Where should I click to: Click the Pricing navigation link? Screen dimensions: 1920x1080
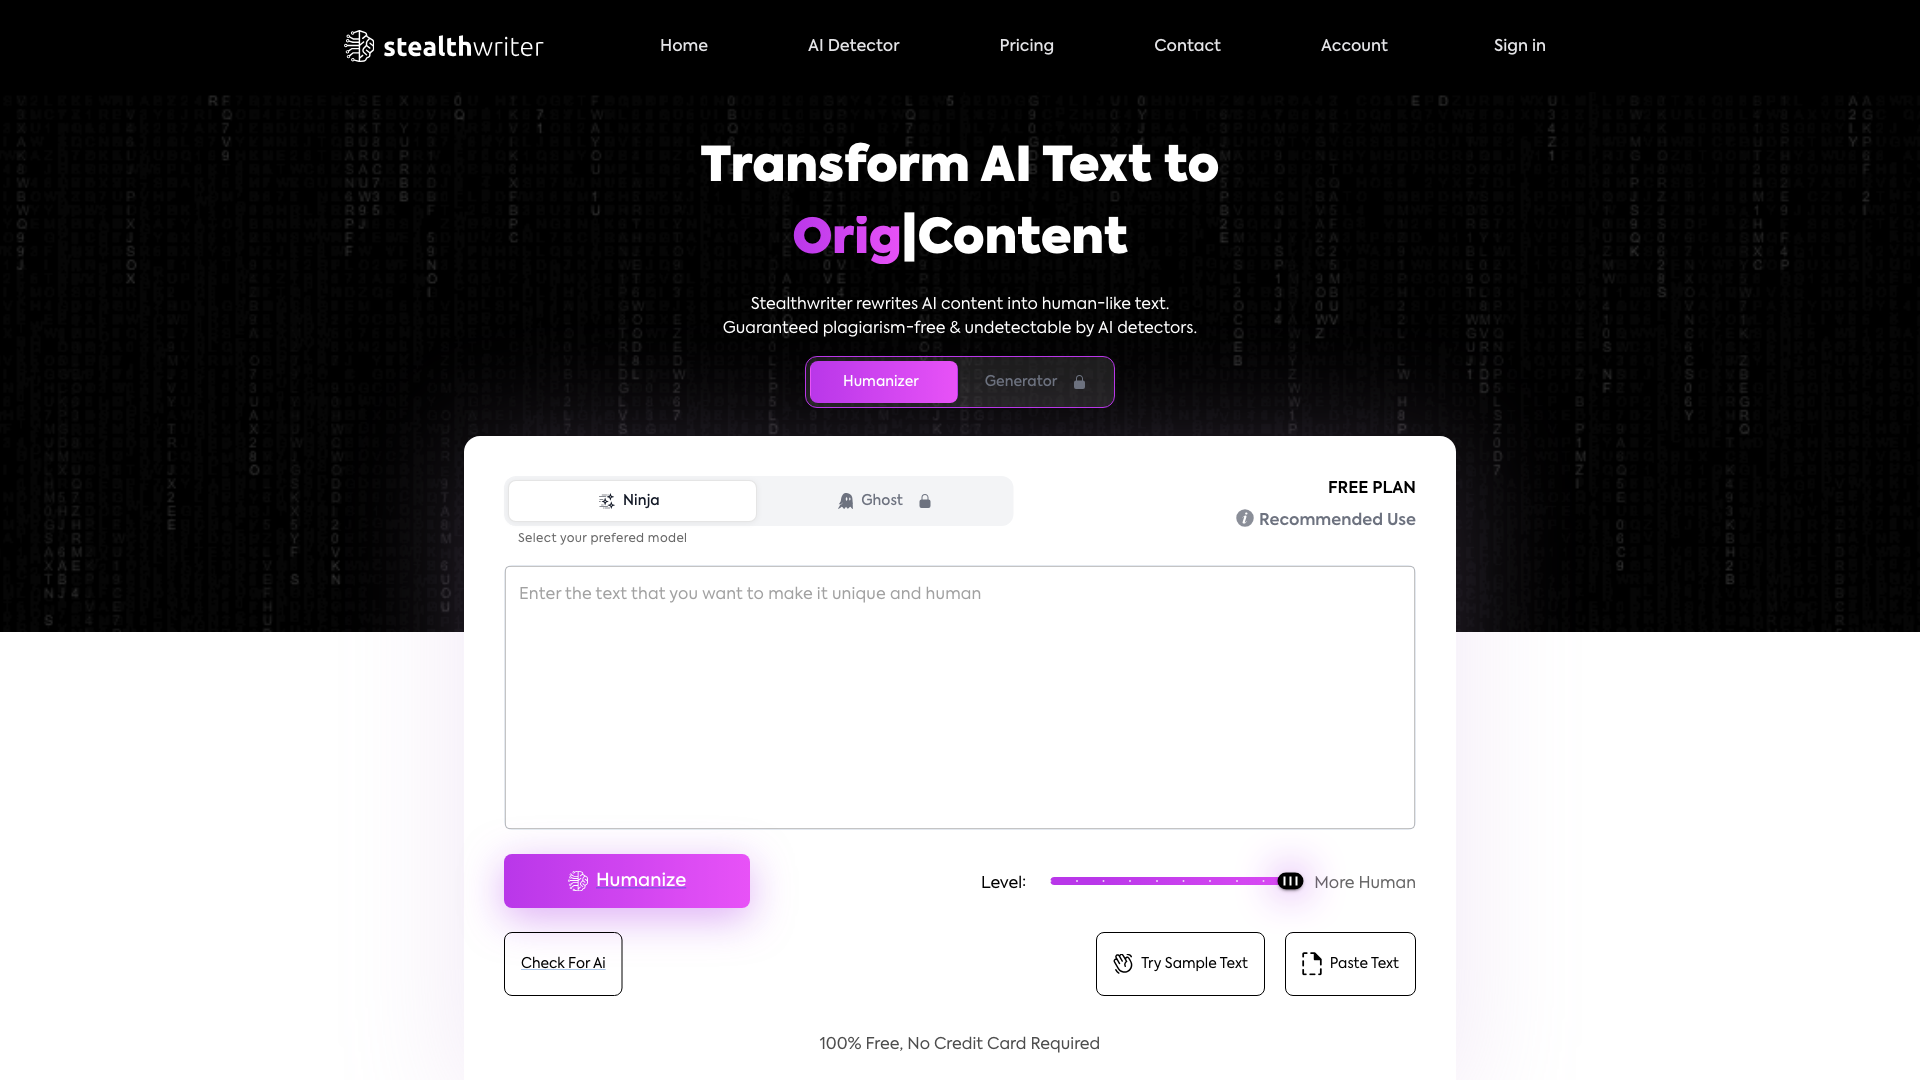coord(1026,46)
